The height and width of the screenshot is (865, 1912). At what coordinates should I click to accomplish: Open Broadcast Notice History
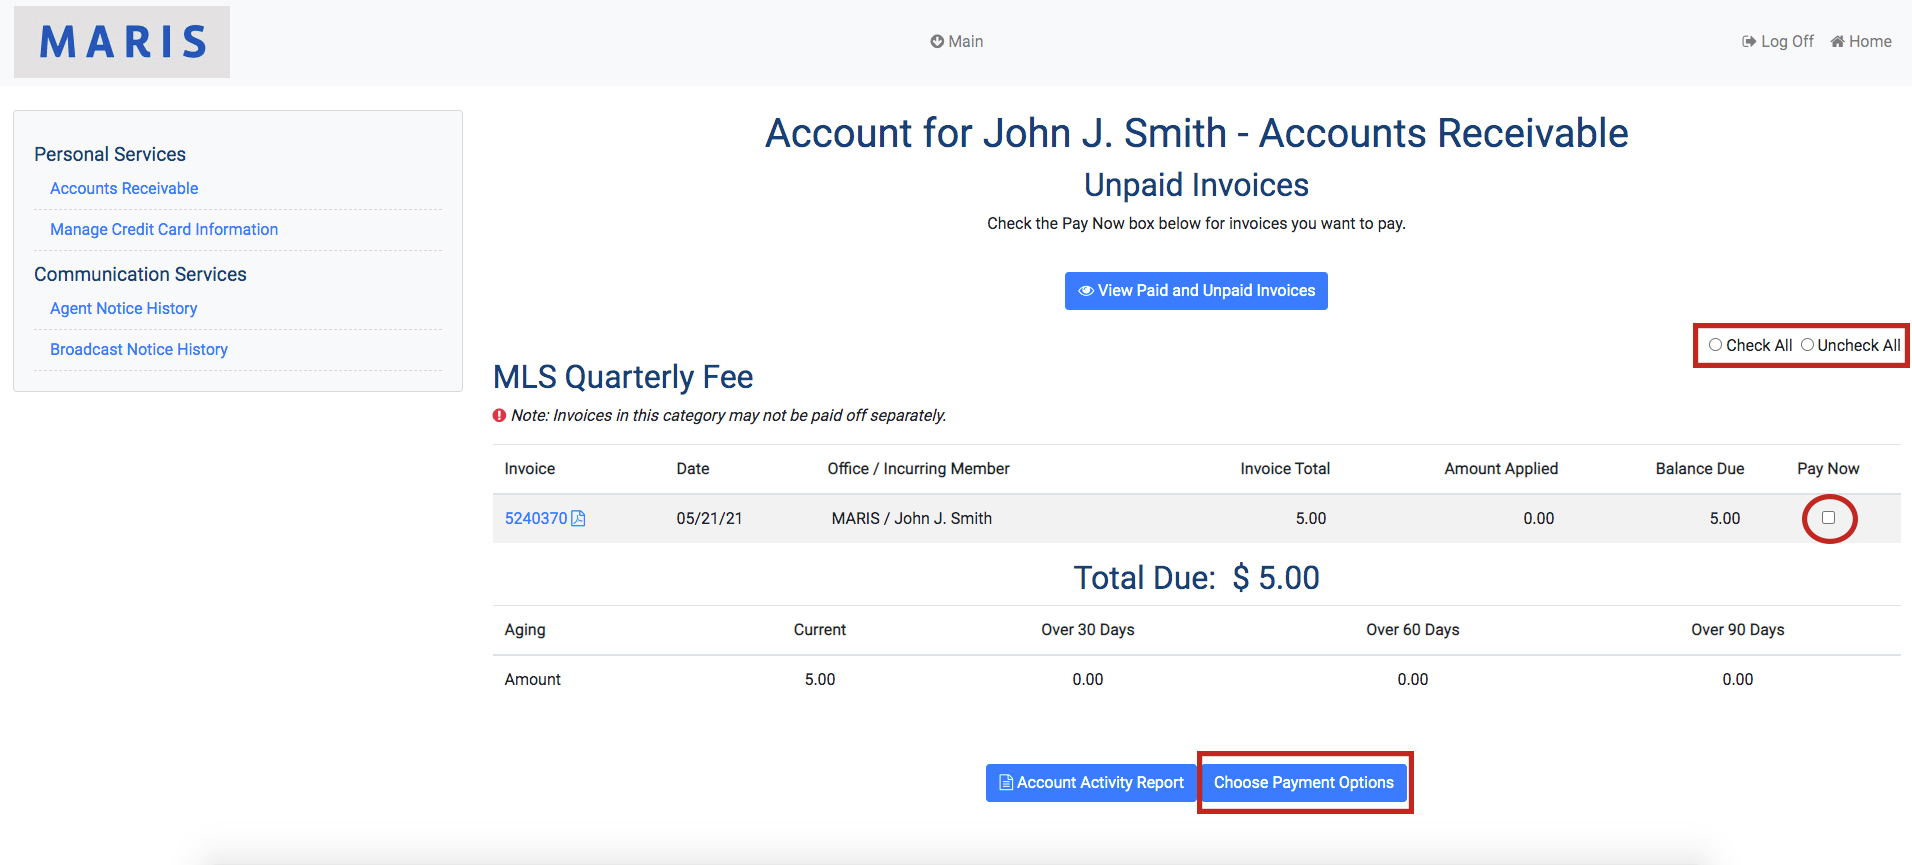(139, 349)
